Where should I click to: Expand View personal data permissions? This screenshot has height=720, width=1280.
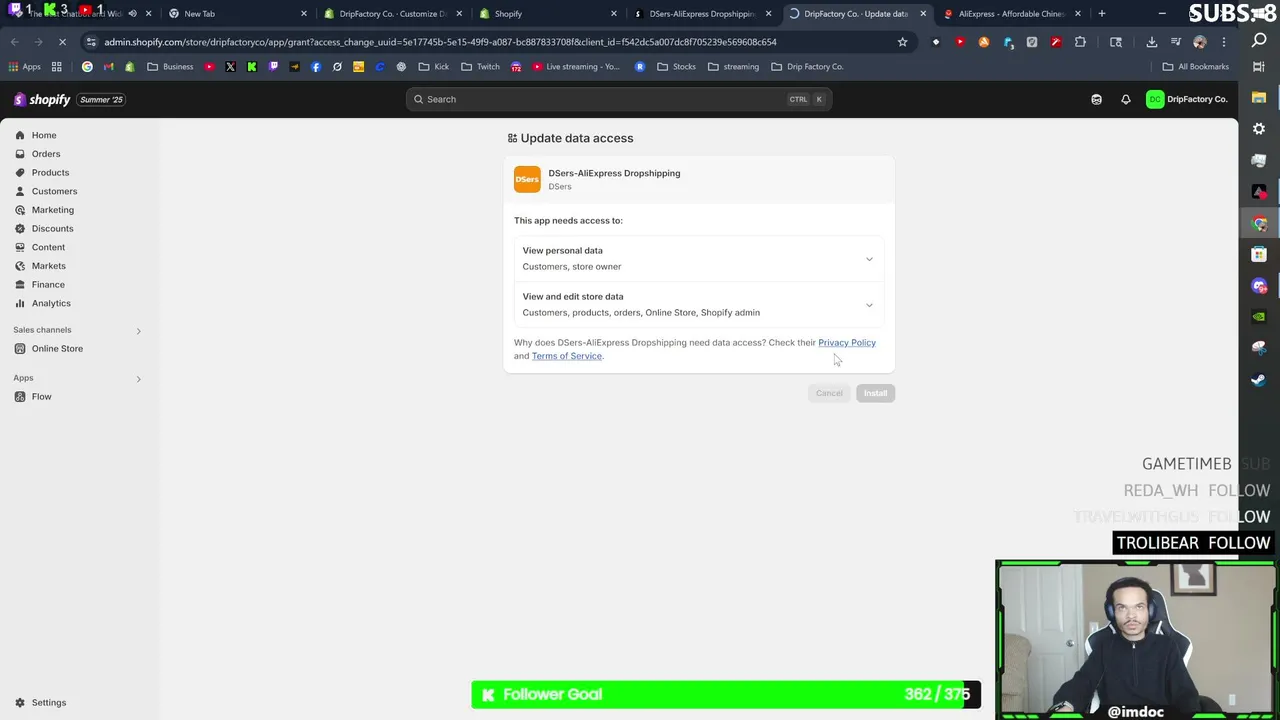698,259
